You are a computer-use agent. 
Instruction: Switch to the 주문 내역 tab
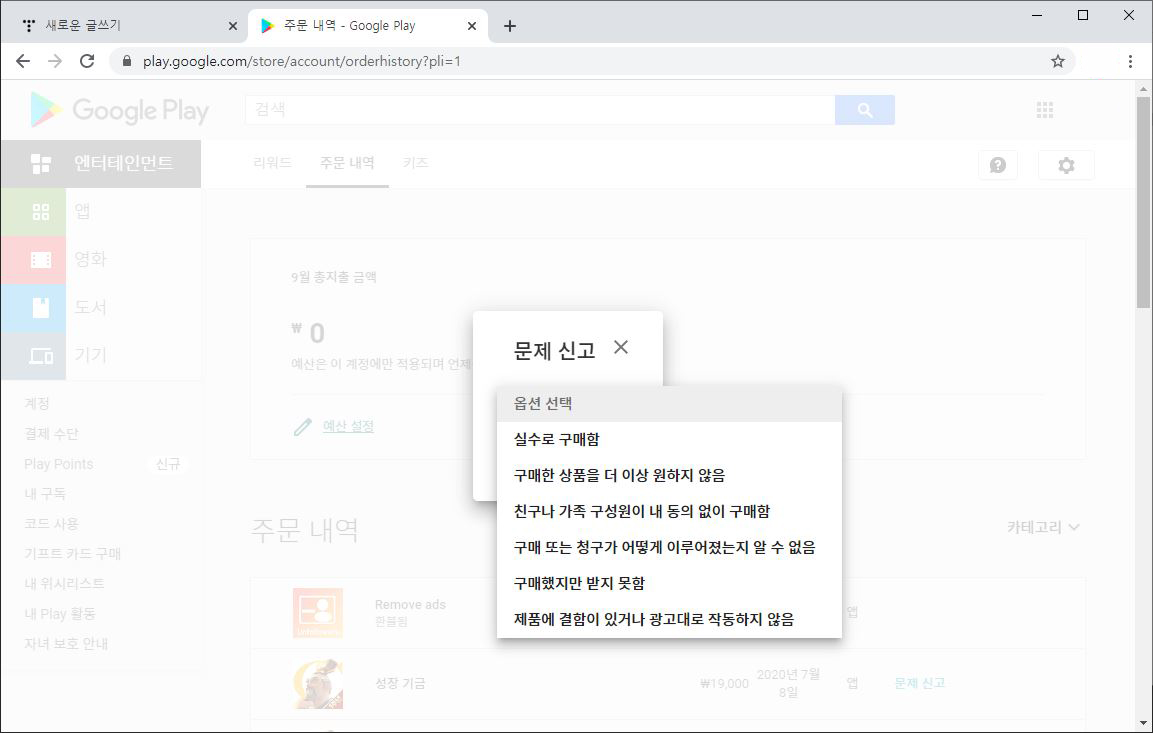tap(347, 162)
